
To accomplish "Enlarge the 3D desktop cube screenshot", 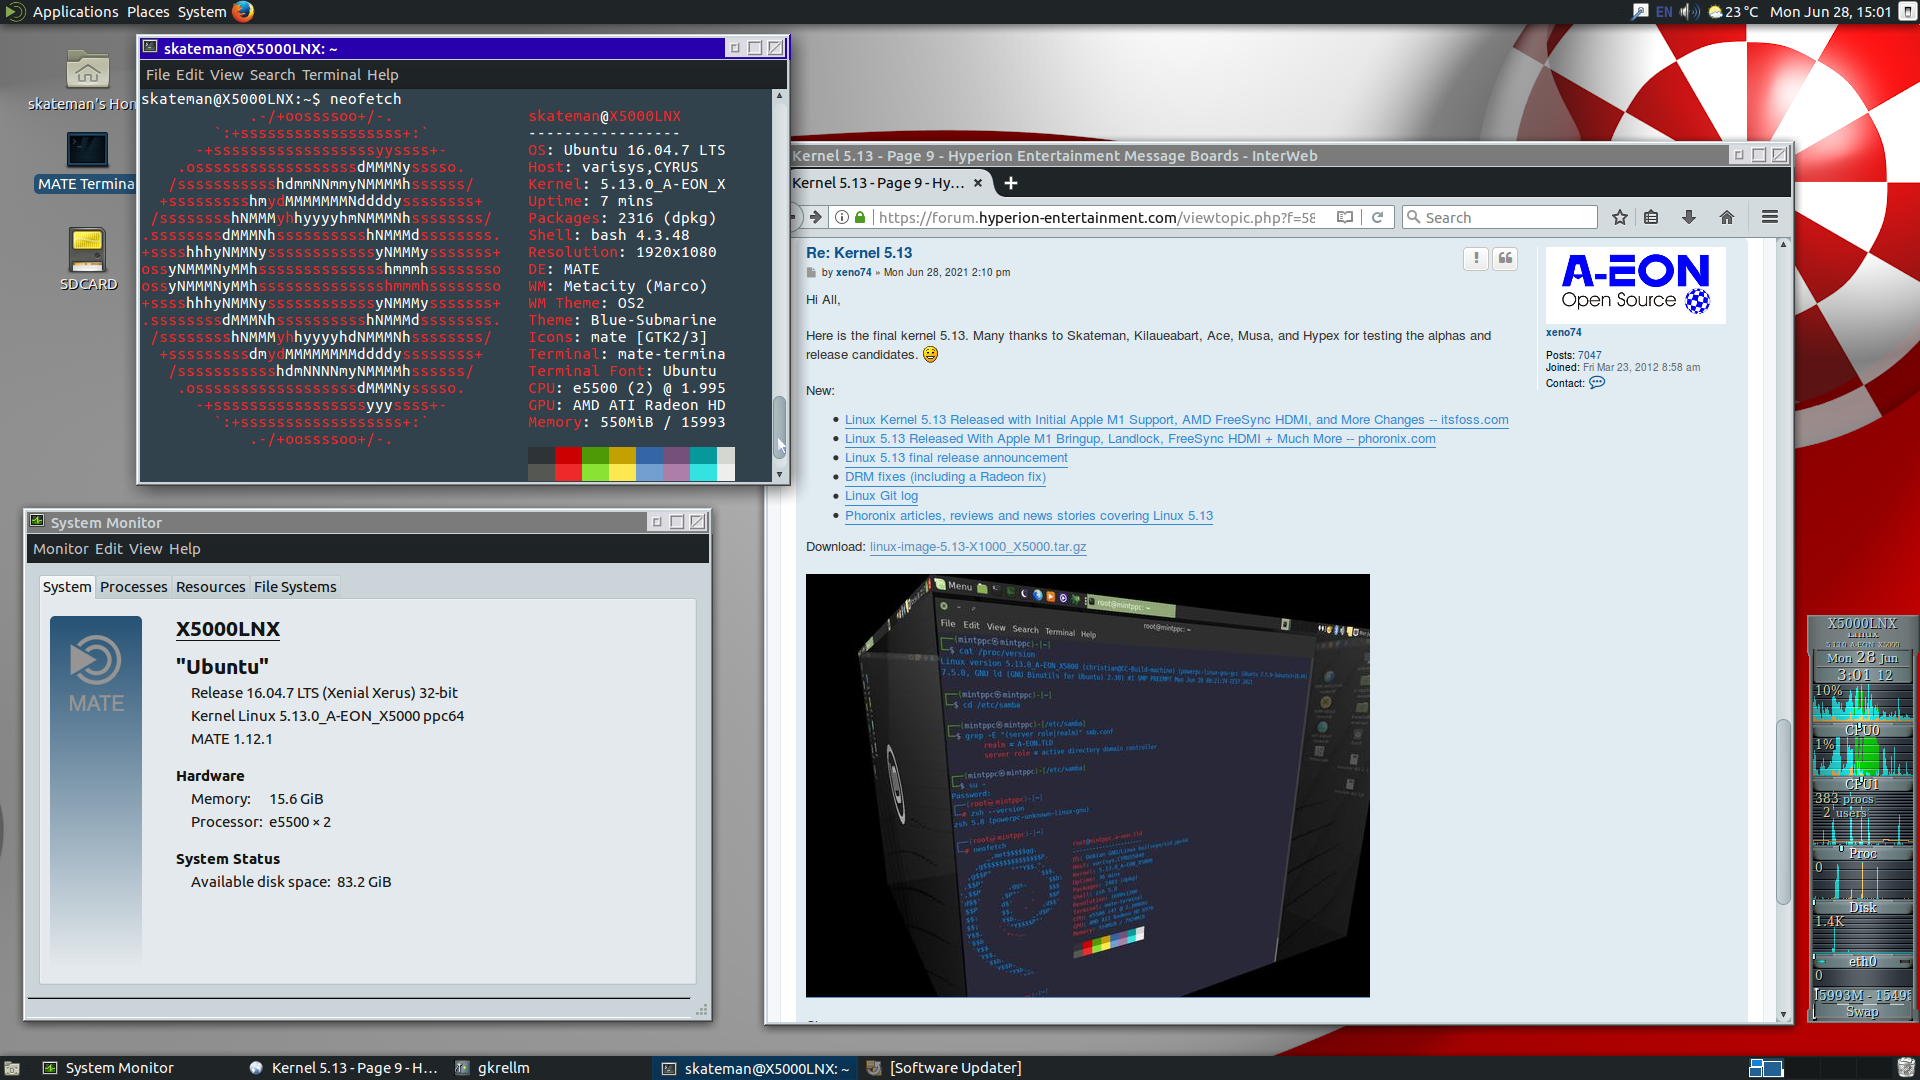I will 1088,785.
